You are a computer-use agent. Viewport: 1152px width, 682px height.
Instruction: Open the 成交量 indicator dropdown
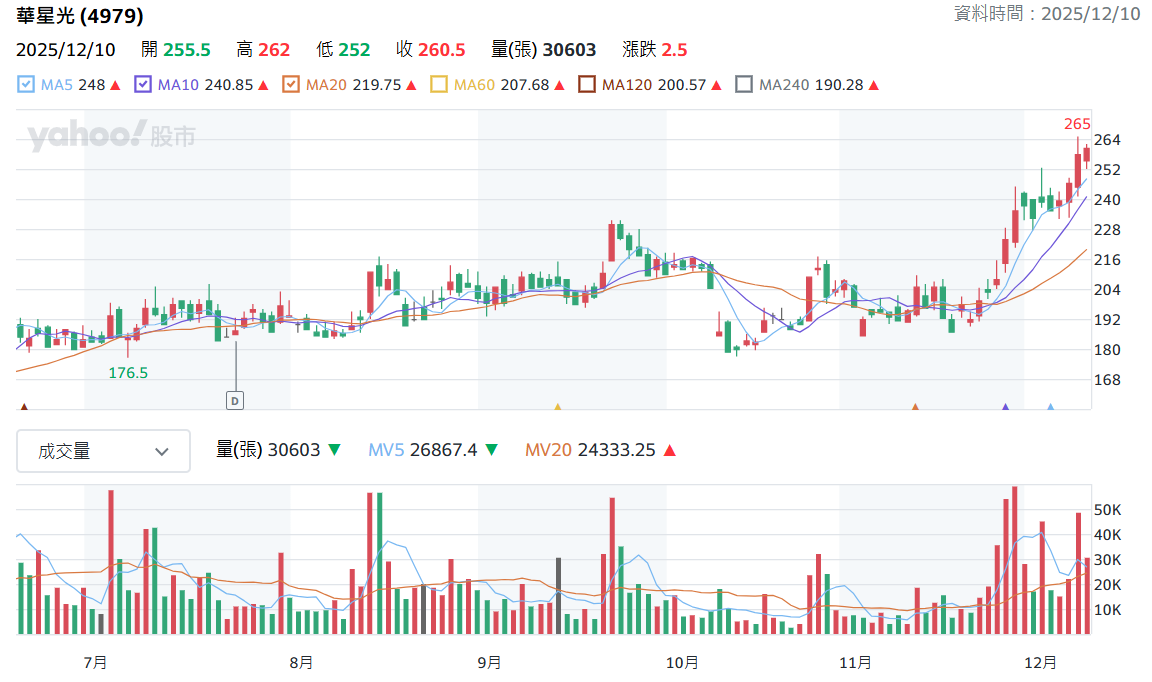click(x=104, y=451)
